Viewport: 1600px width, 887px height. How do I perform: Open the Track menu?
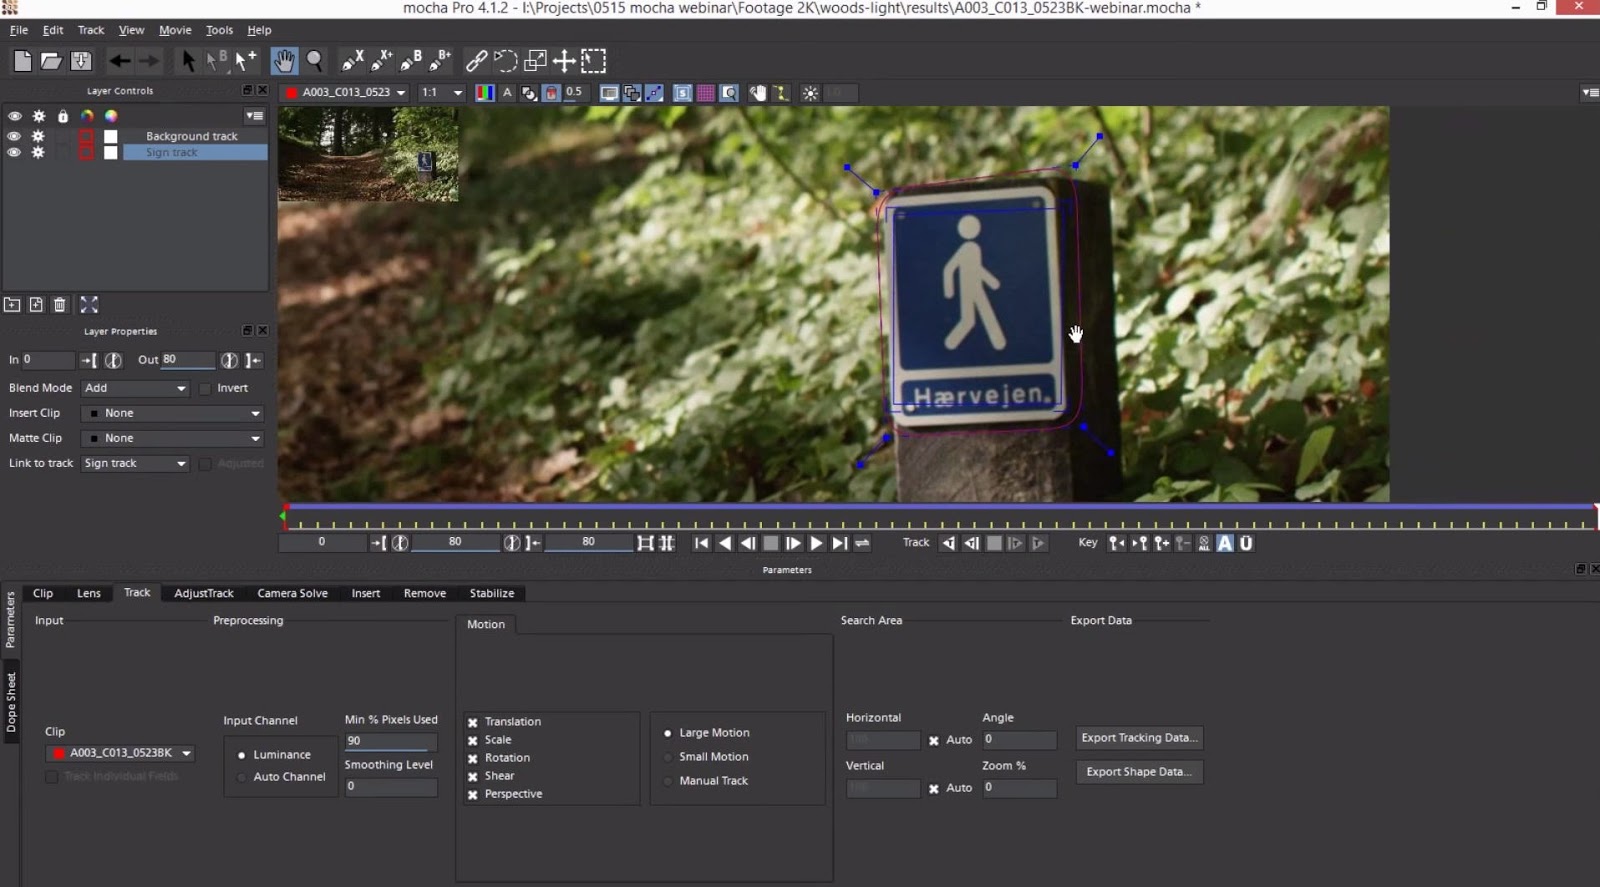click(x=91, y=30)
